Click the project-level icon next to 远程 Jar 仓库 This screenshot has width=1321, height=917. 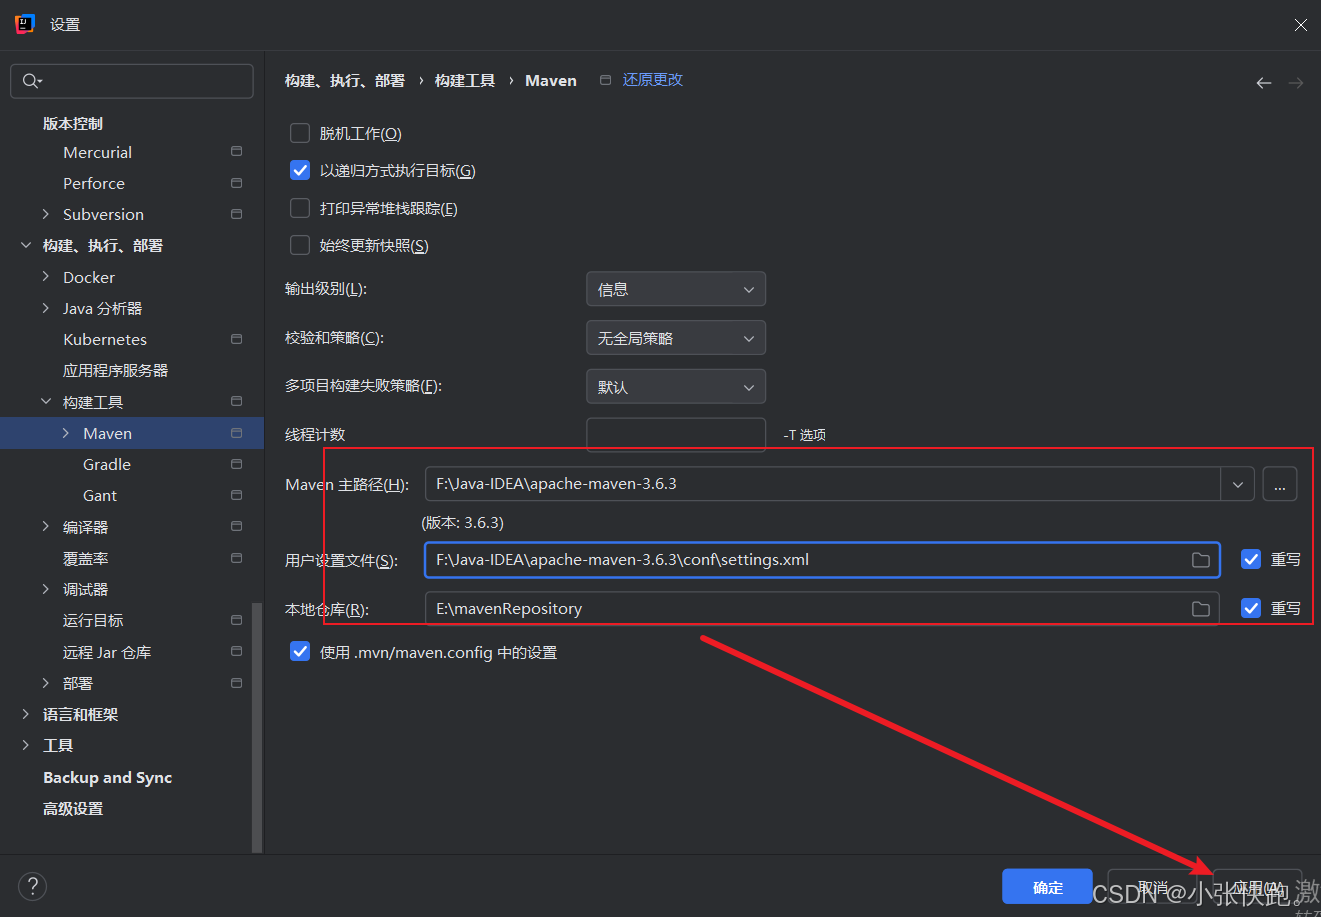point(236,652)
